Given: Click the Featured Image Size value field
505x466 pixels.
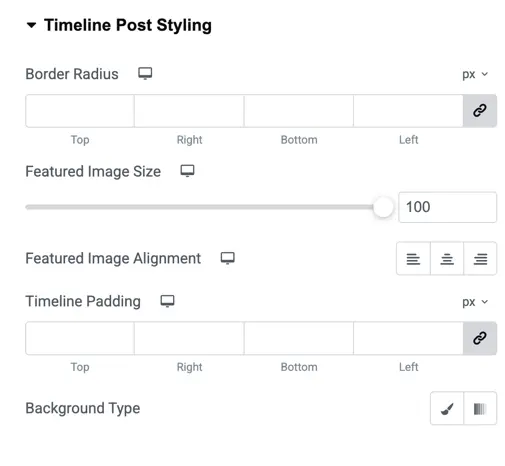Looking at the screenshot, I should coord(447,207).
